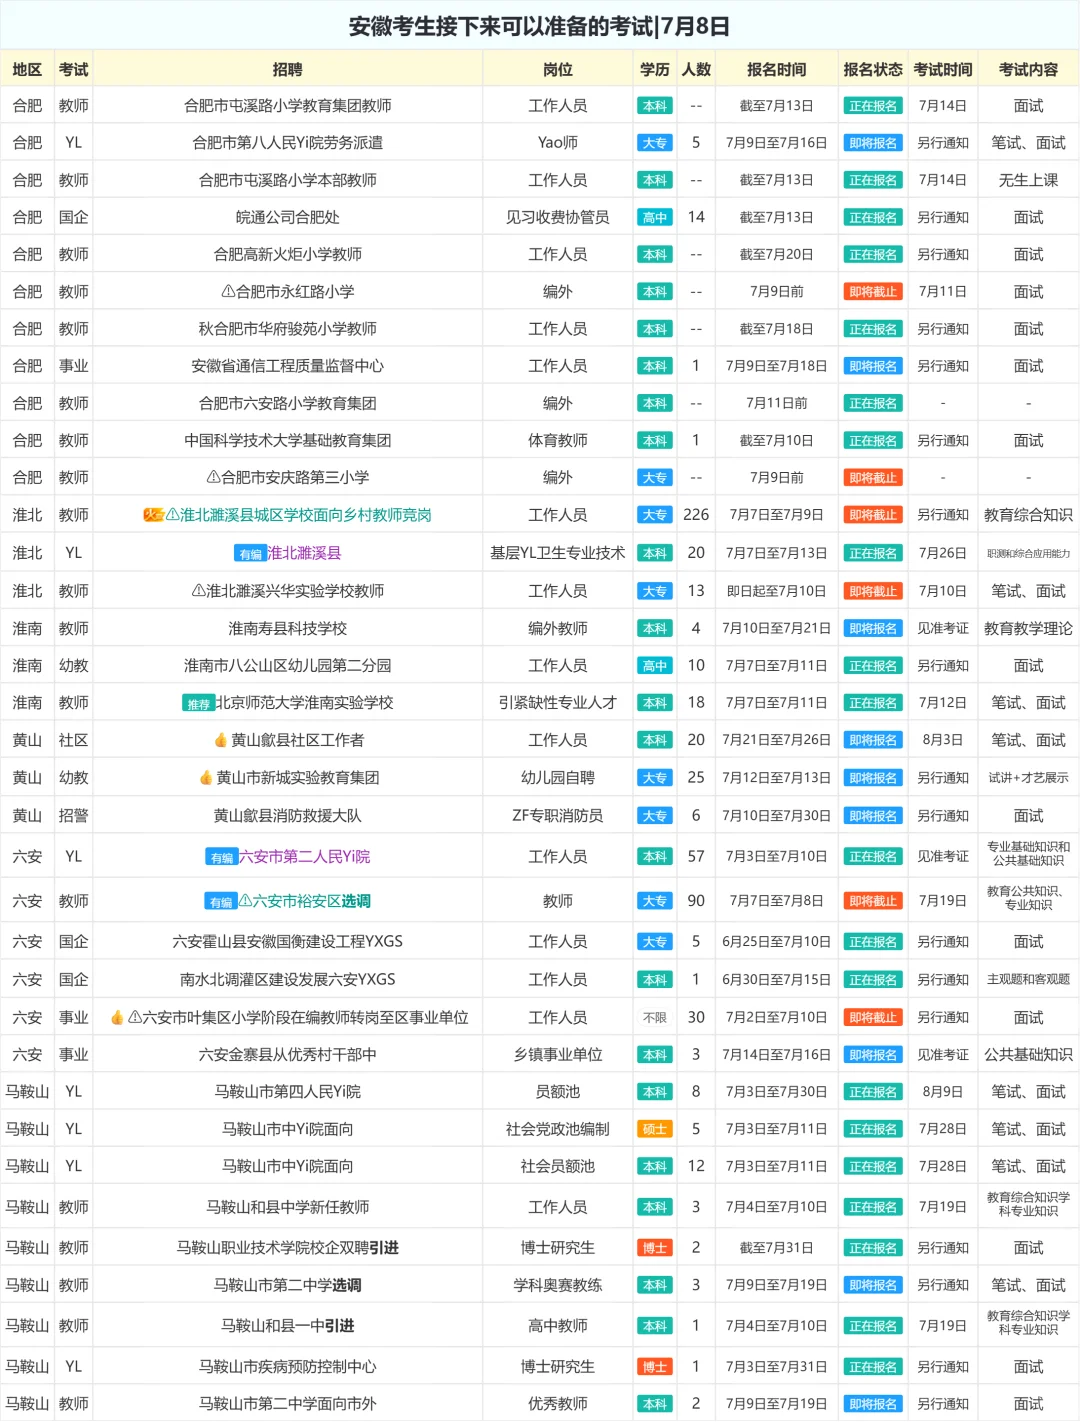Click the orange hot icon before 淮北濉溪县城区学校面向乡村教师竞岗
The height and width of the screenshot is (1422, 1080).
coord(153,515)
